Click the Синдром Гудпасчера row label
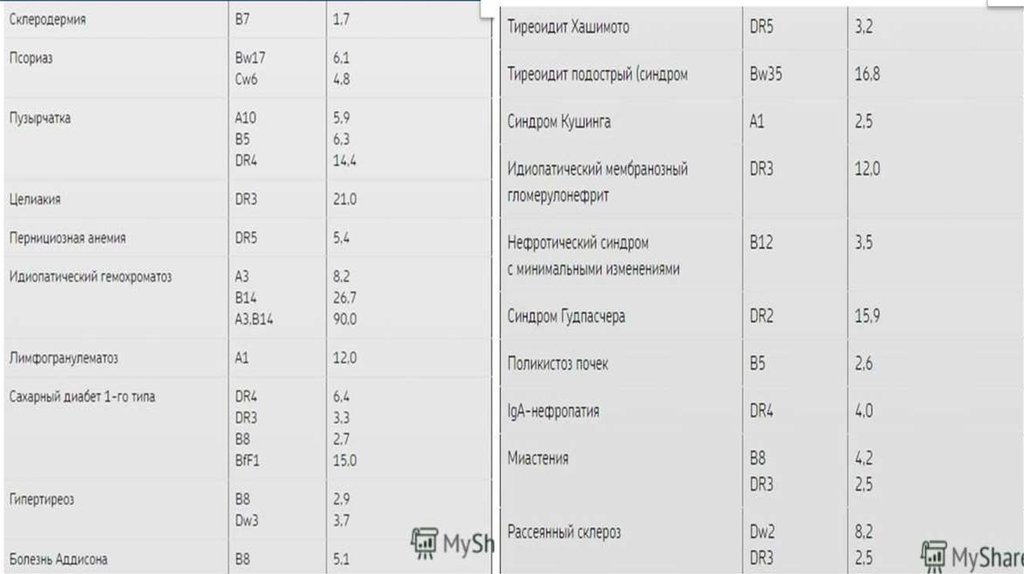The image size is (1024, 574). [567, 317]
